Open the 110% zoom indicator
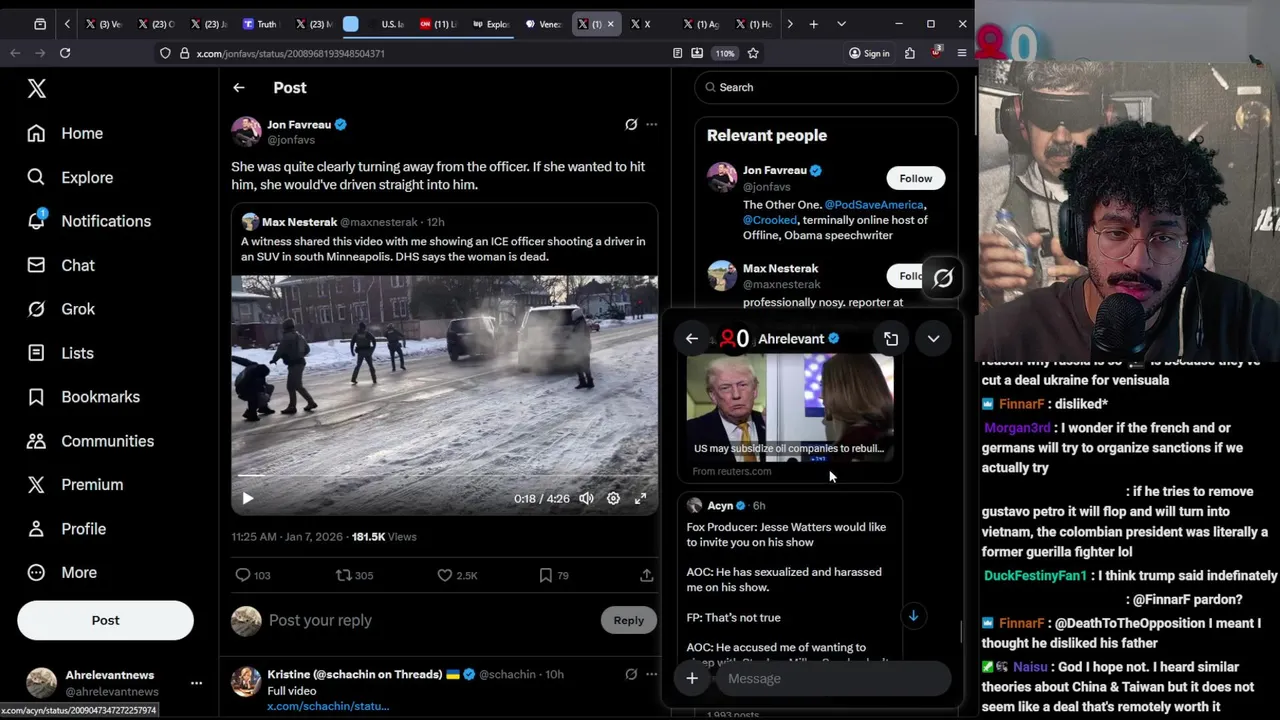1280x720 pixels. pos(724,53)
